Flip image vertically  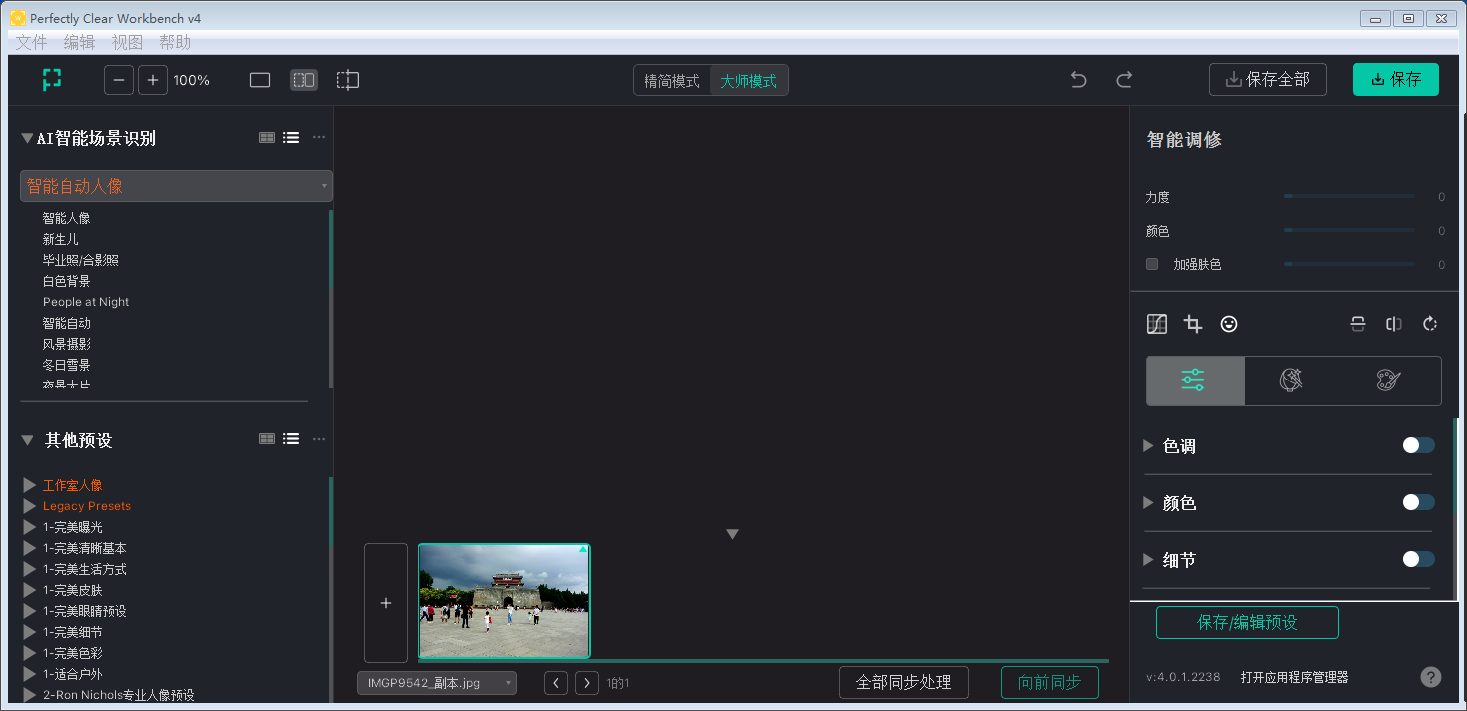coord(1357,324)
